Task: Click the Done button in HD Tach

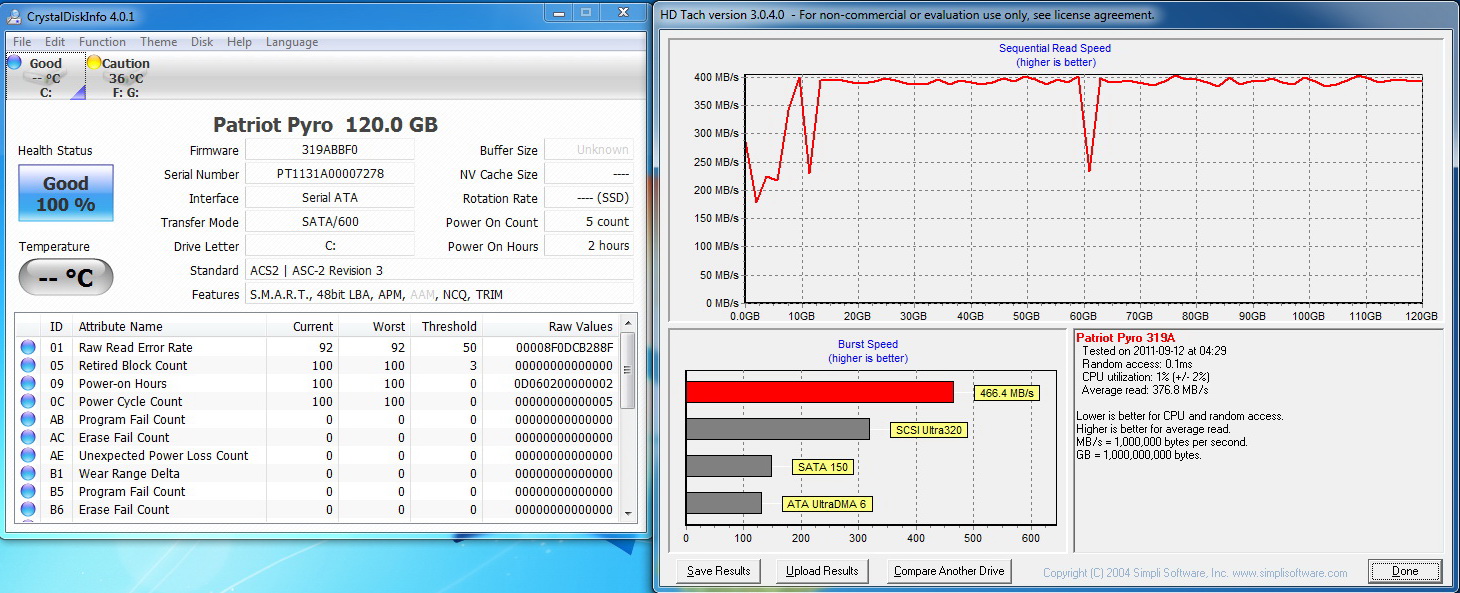Action: (1404, 571)
